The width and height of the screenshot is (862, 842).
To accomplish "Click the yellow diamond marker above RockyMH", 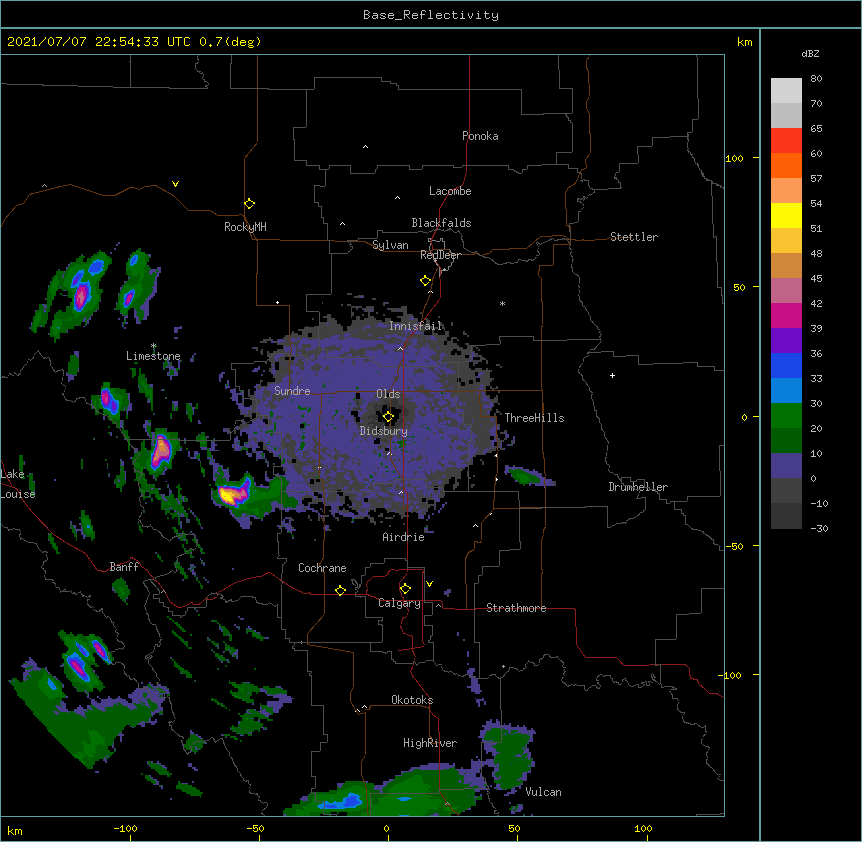I will click(x=249, y=203).
